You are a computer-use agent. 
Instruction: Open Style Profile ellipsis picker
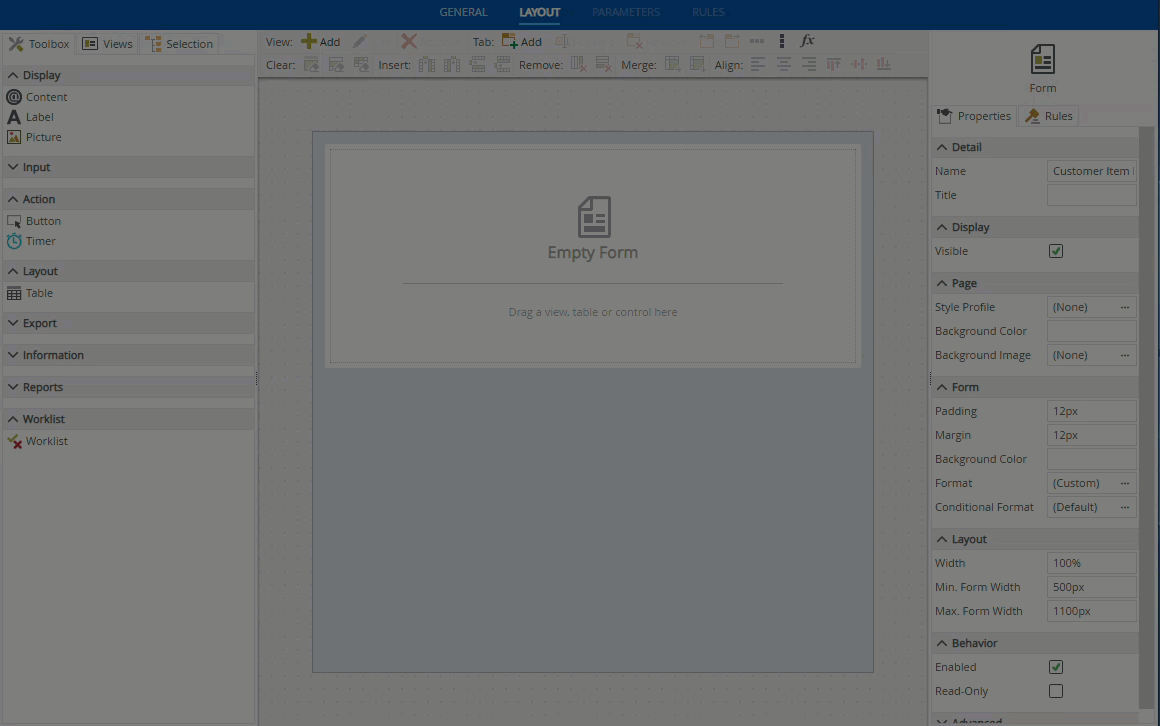pos(1124,307)
